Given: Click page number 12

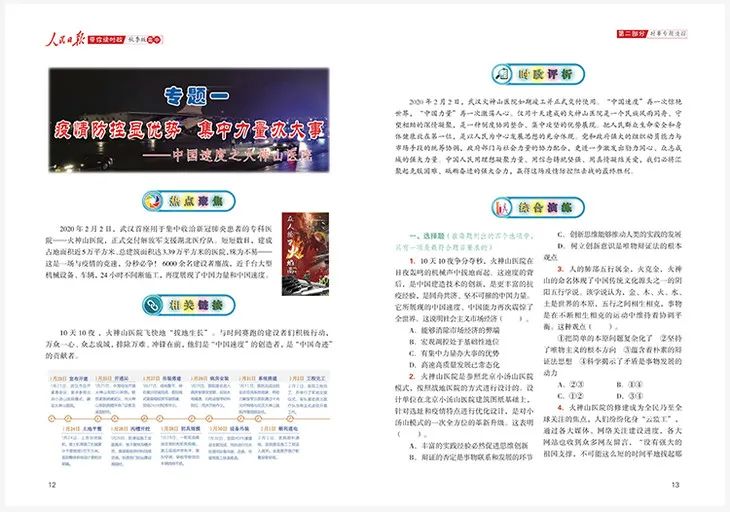Looking at the screenshot, I should click(x=52, y=485).
